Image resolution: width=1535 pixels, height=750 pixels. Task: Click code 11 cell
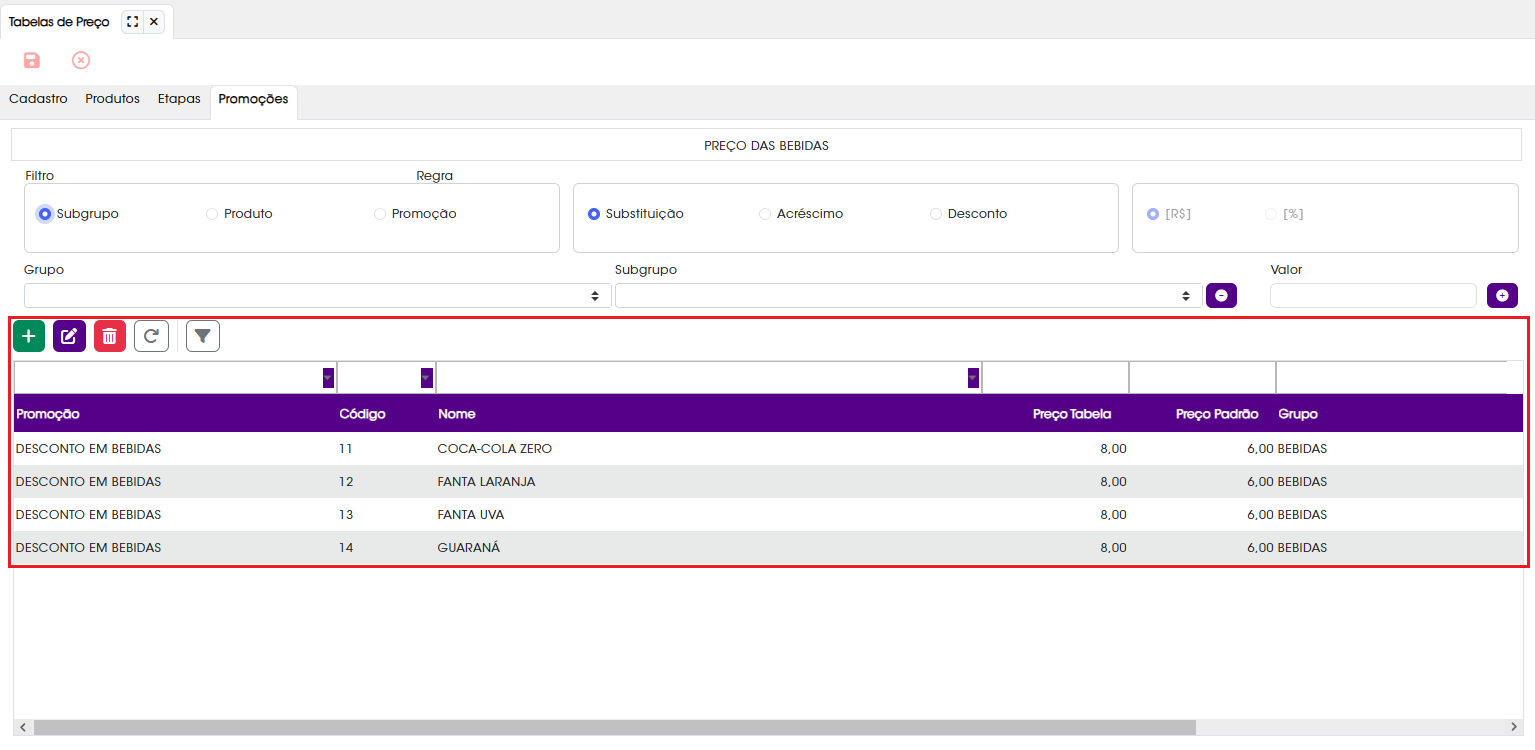click(346, 449)
